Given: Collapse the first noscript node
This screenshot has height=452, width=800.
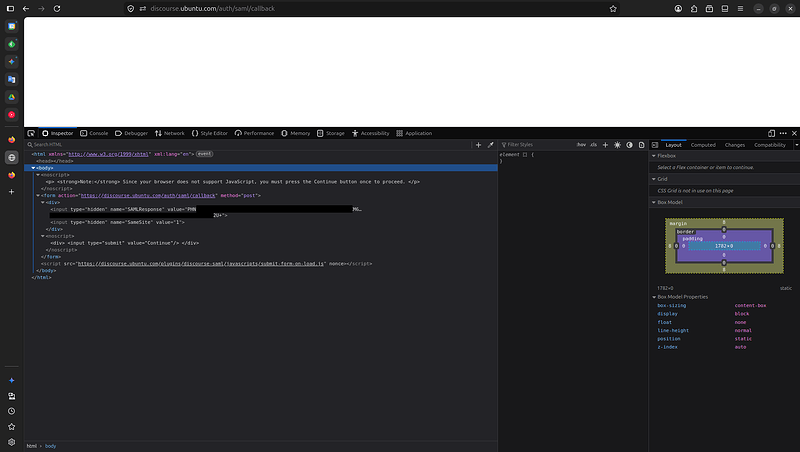Looking at the screenshot, I should point(38,175).
